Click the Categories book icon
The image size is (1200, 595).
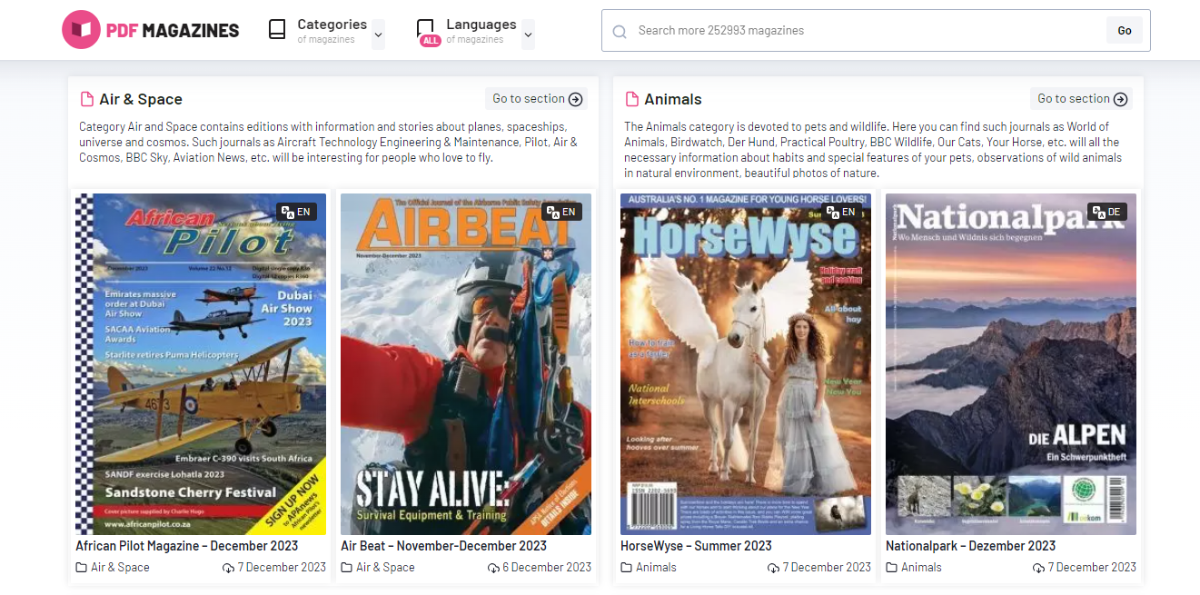click(277, 30)
